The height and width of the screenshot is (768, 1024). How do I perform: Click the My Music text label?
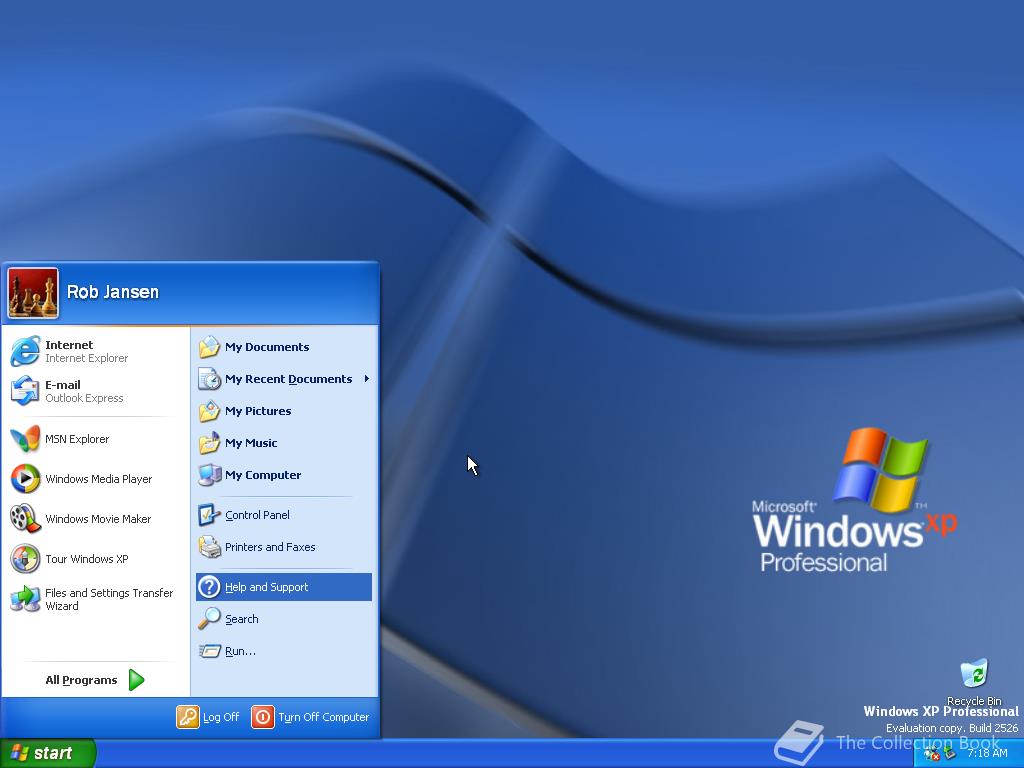click(251, 443)
